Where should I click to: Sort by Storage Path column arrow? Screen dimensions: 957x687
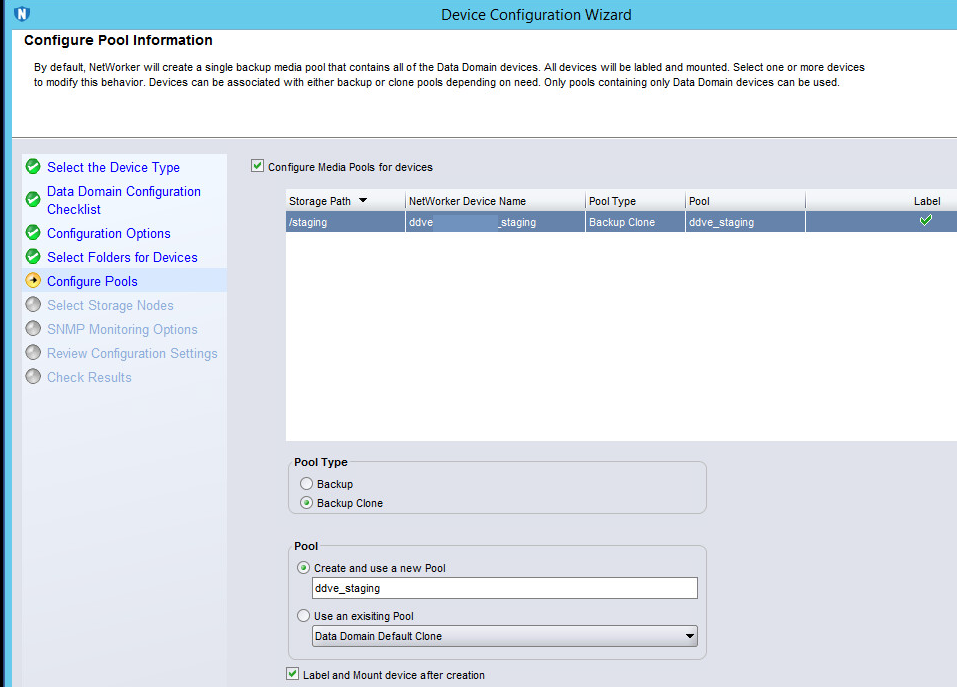(x=362, y=201)
